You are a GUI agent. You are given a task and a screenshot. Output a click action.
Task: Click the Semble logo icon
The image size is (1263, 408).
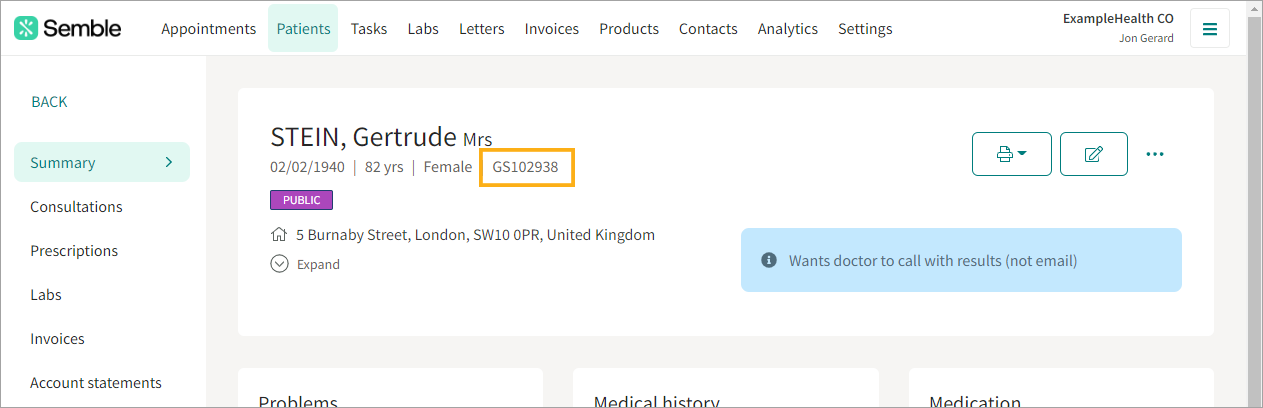pos(26,28)
